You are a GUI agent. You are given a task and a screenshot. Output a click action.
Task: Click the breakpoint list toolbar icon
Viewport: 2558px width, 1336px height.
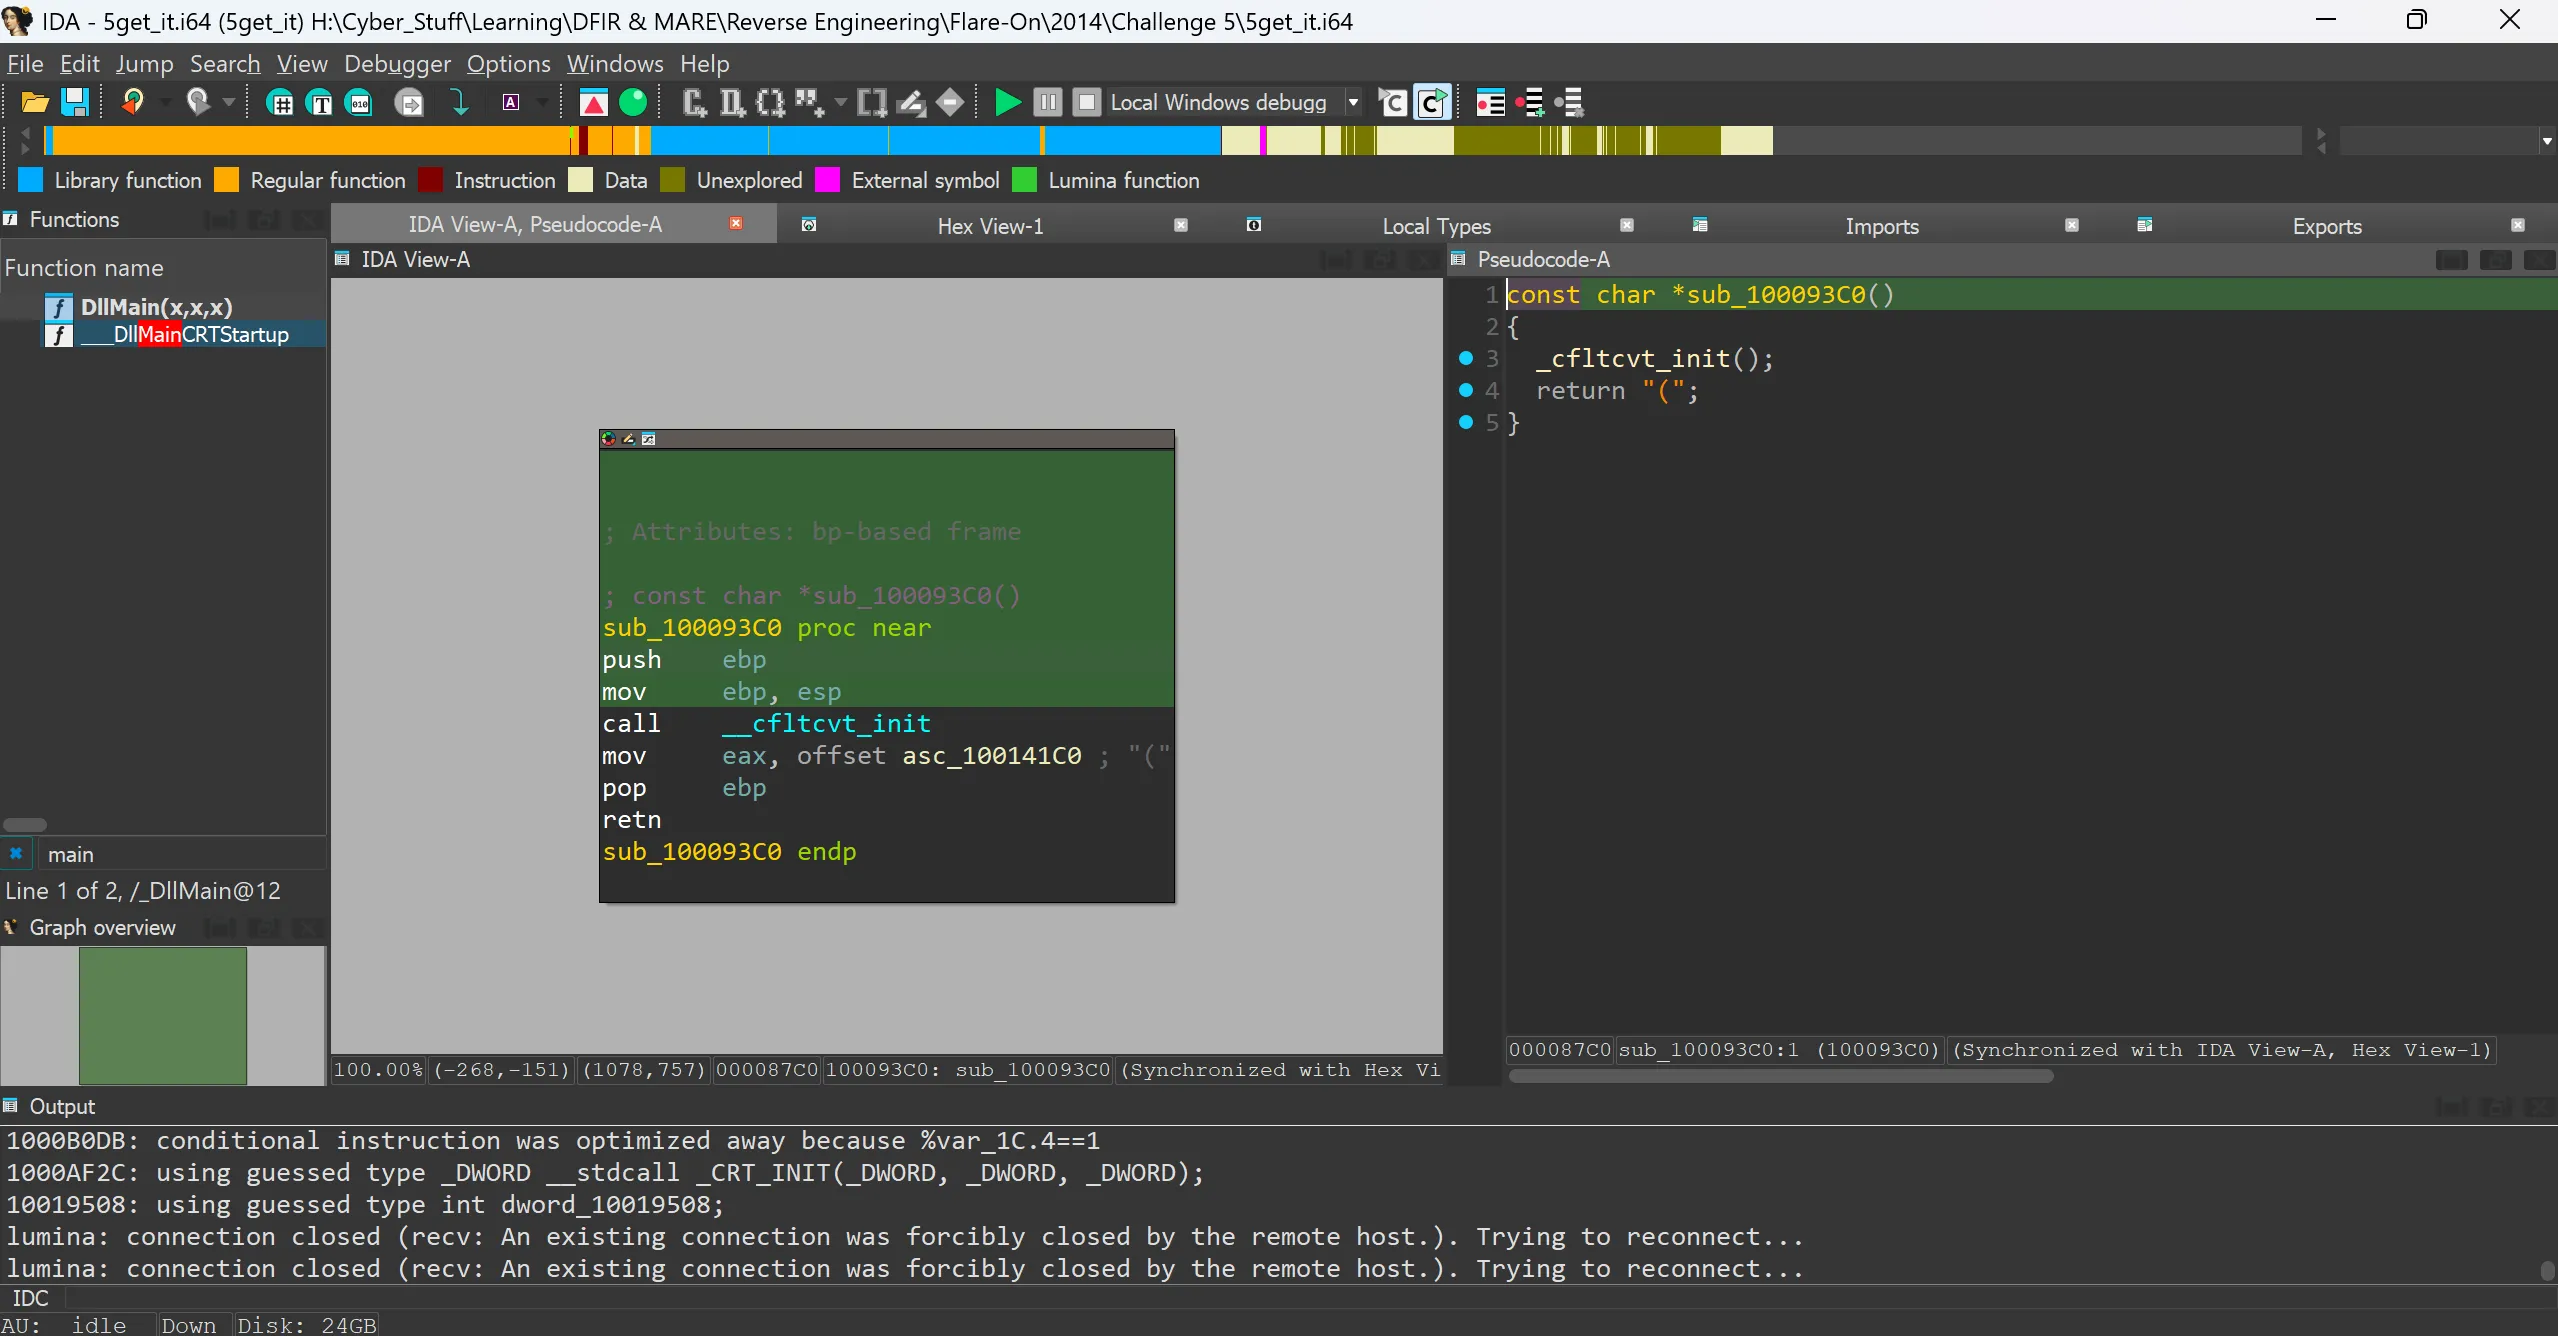point(1490,102)
